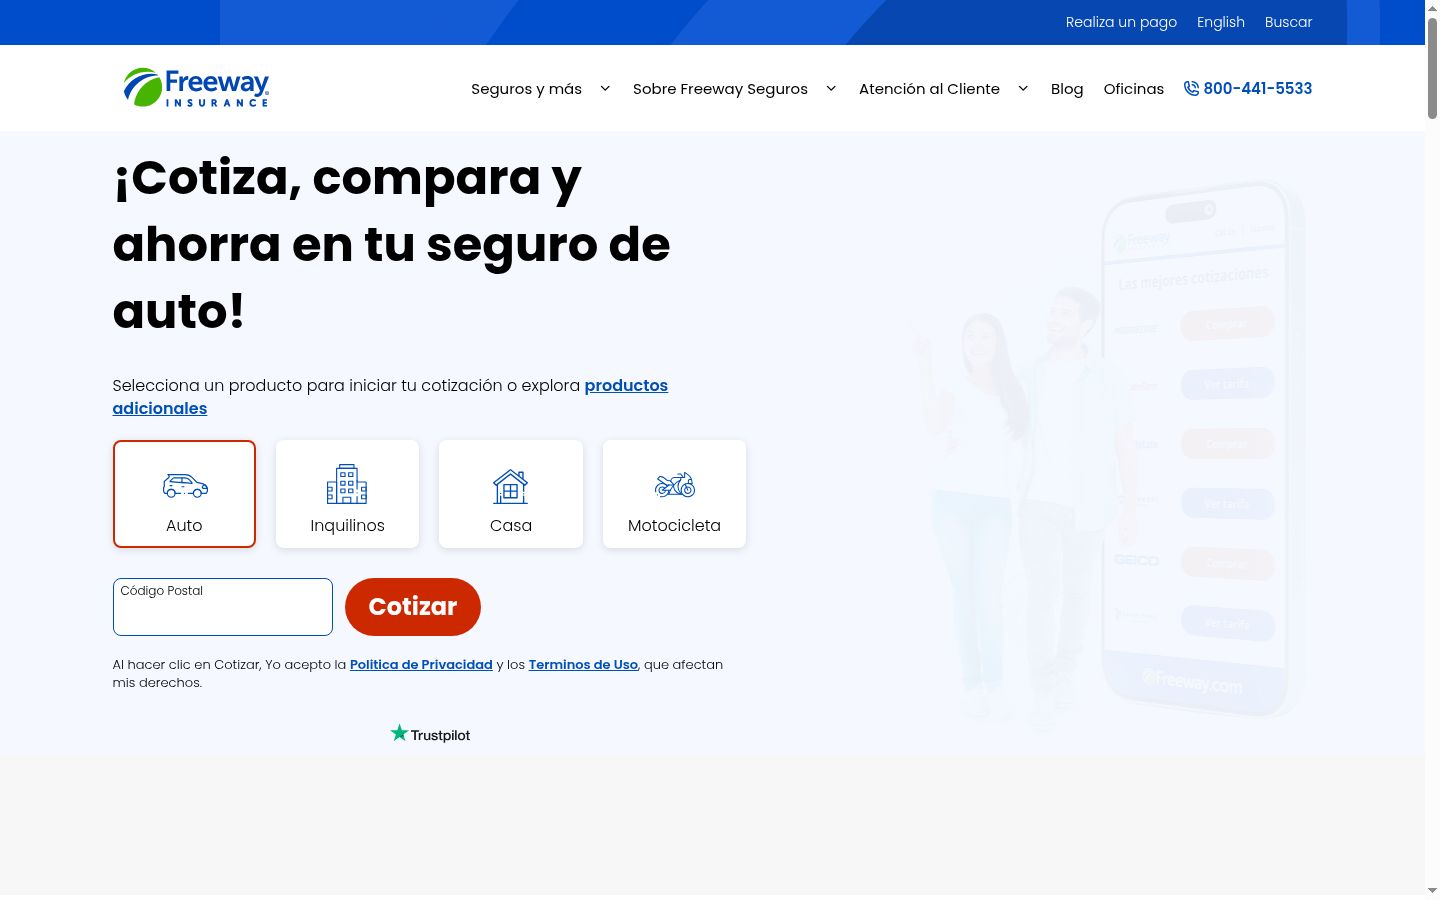Click the Cotizar button
The width and height of the screenshot is (1440, 900).
[413, 607]
